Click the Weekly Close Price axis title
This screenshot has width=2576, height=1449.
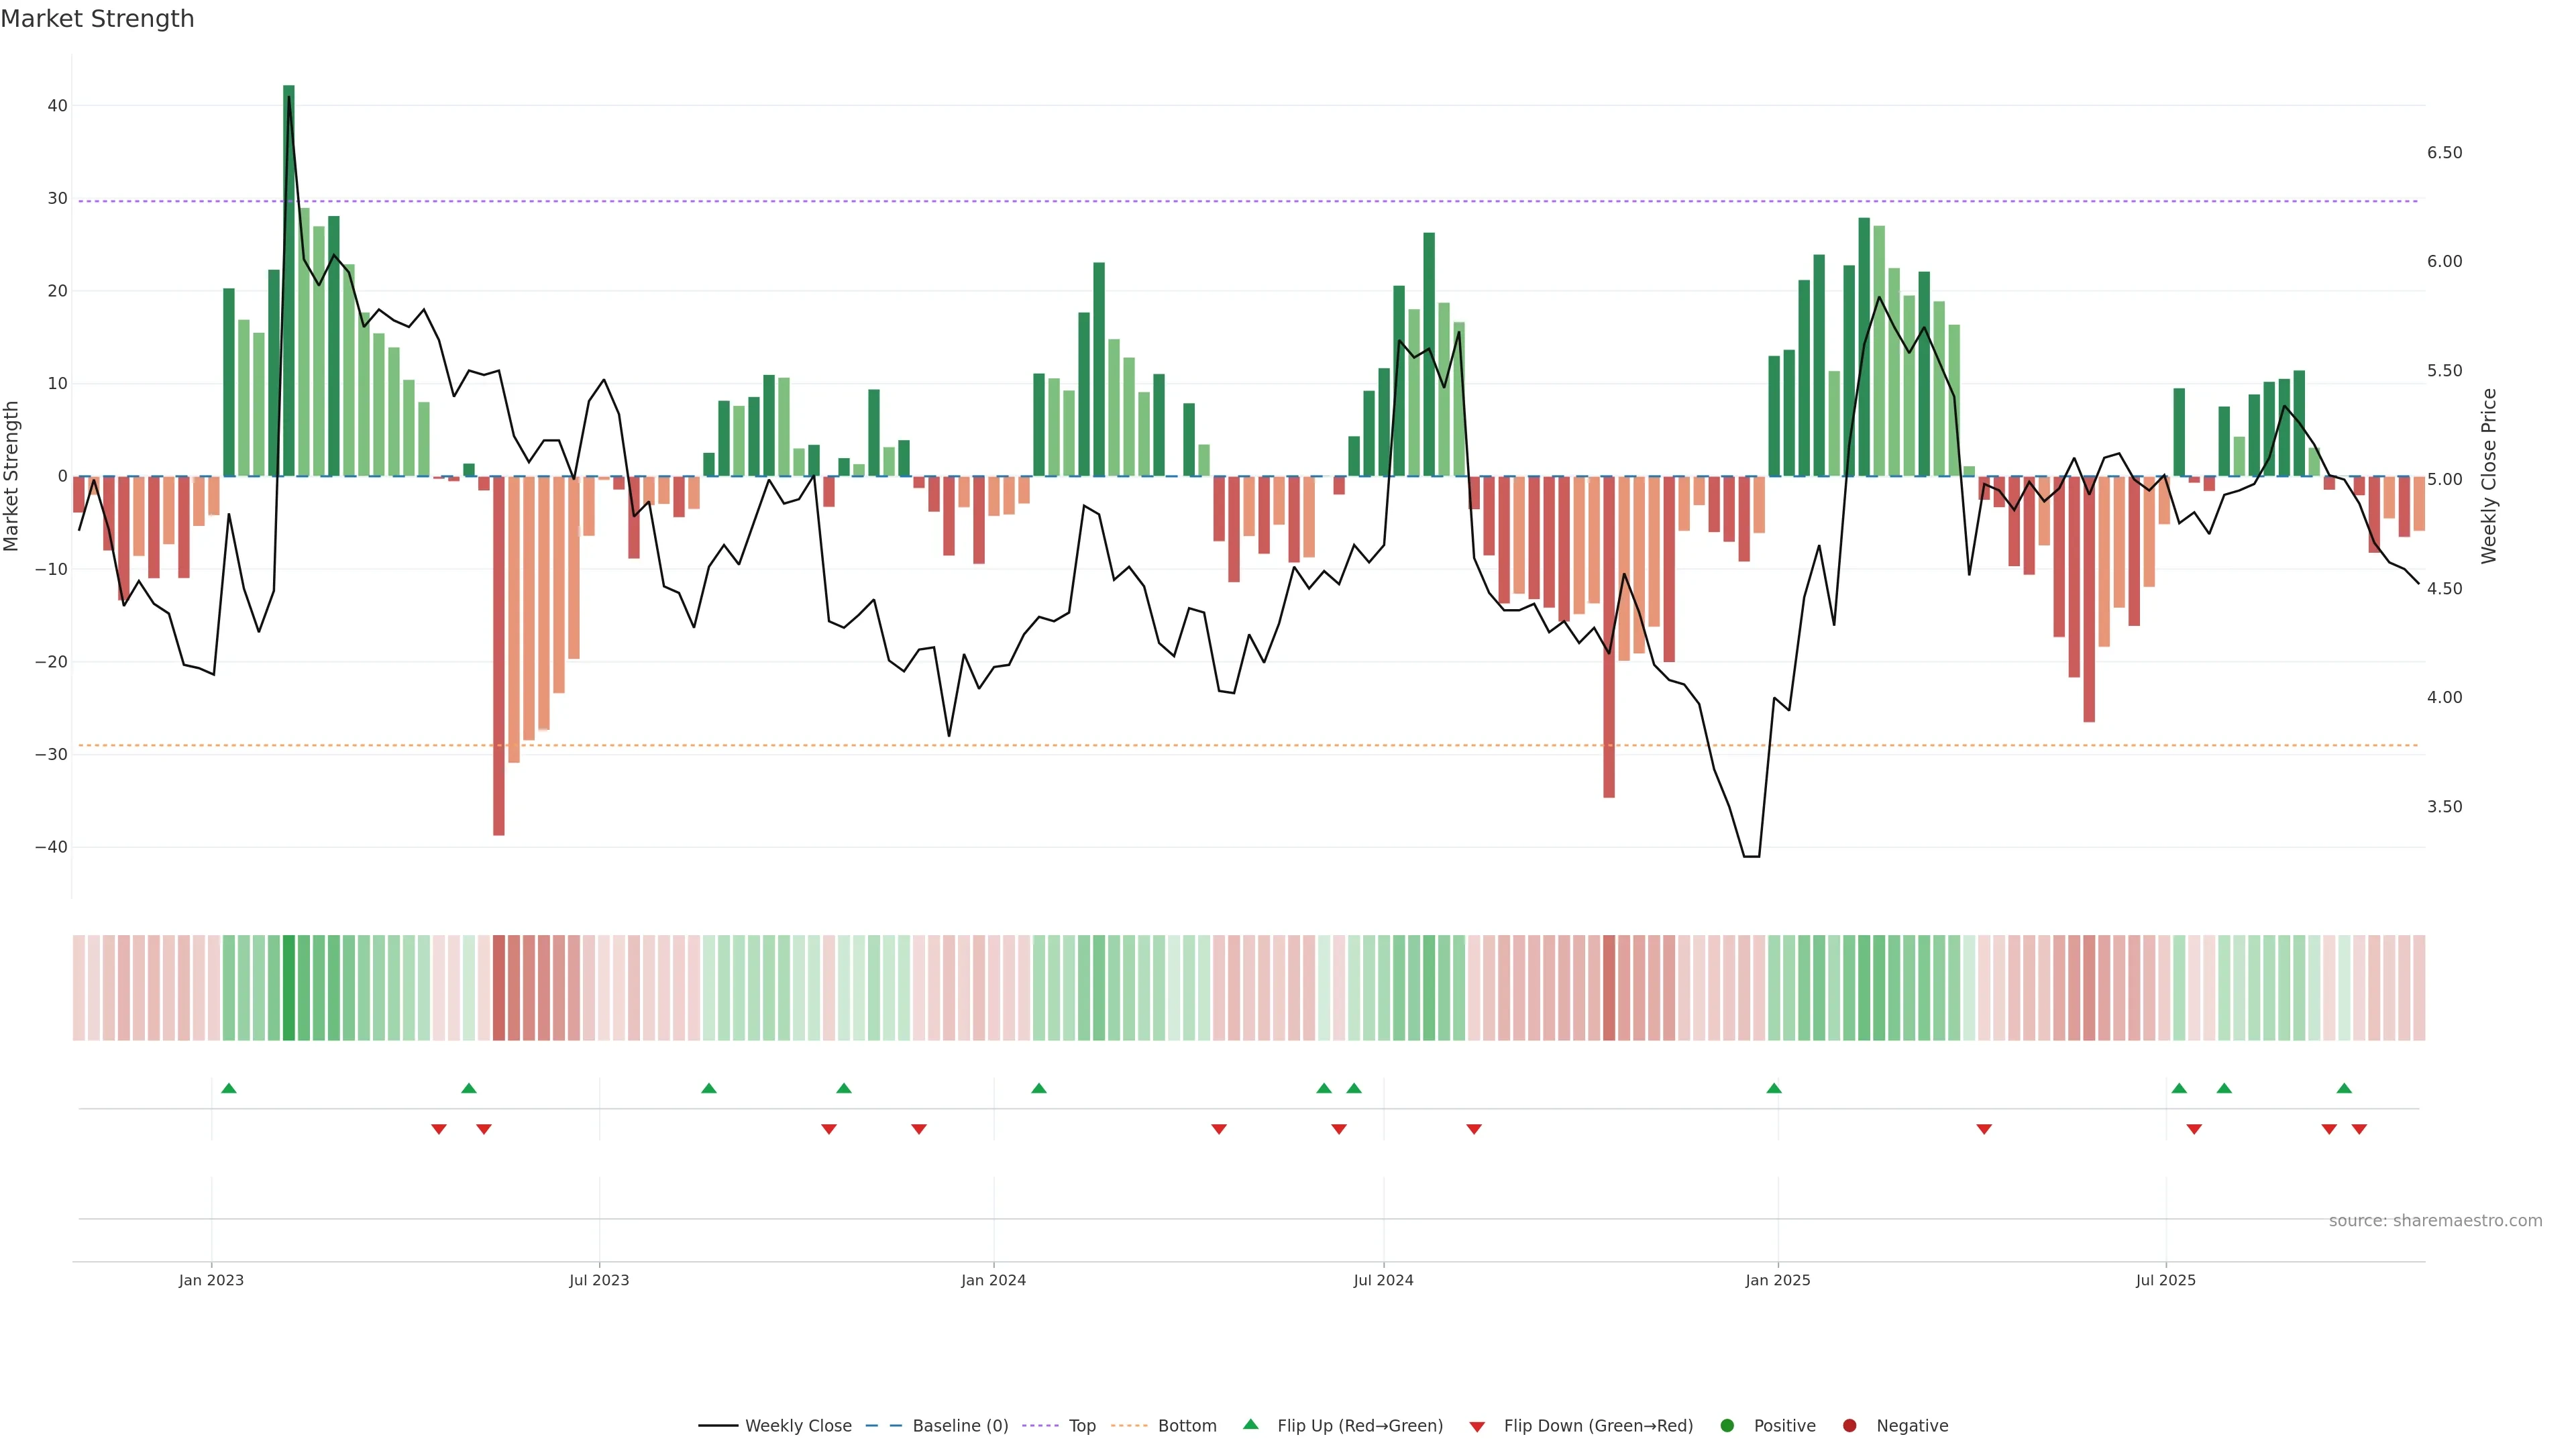tap(2489, 476)
